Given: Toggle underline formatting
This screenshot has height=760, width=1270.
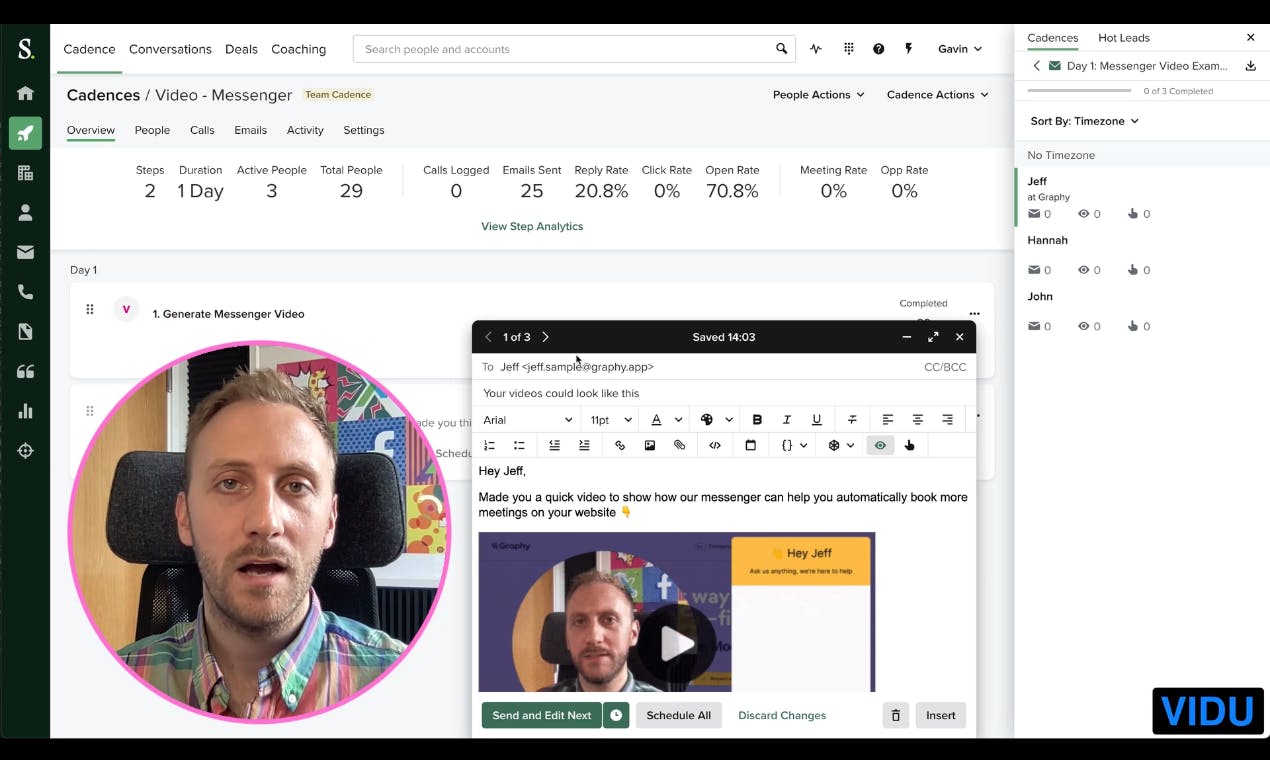Looking at the screenshot, I should pyautogui.click(x=817, y=420).
